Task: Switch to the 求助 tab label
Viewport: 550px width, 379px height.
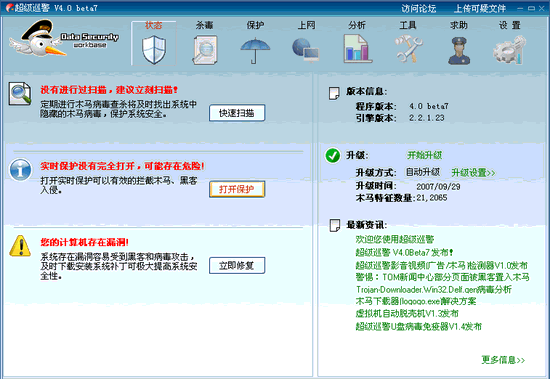Action: (x=459, y=25)
